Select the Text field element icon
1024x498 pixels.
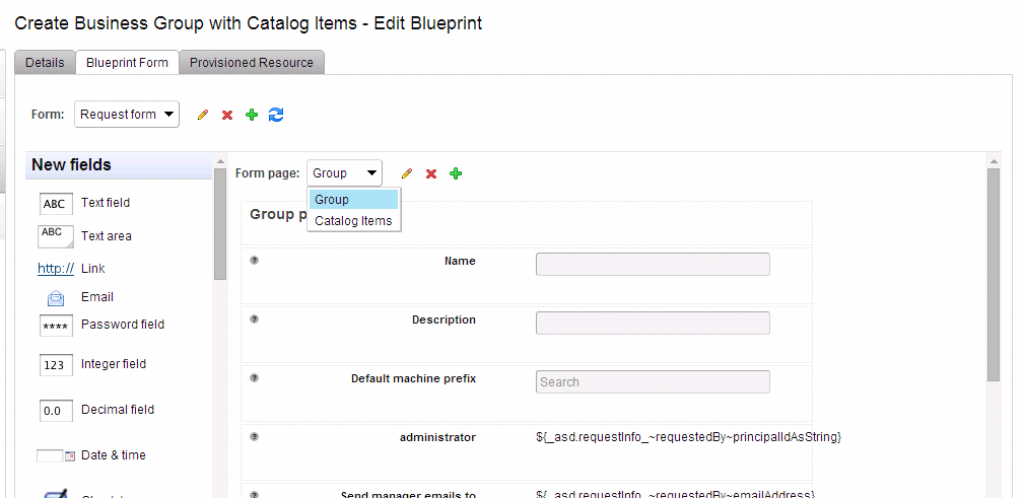click(x=55, y=204)
